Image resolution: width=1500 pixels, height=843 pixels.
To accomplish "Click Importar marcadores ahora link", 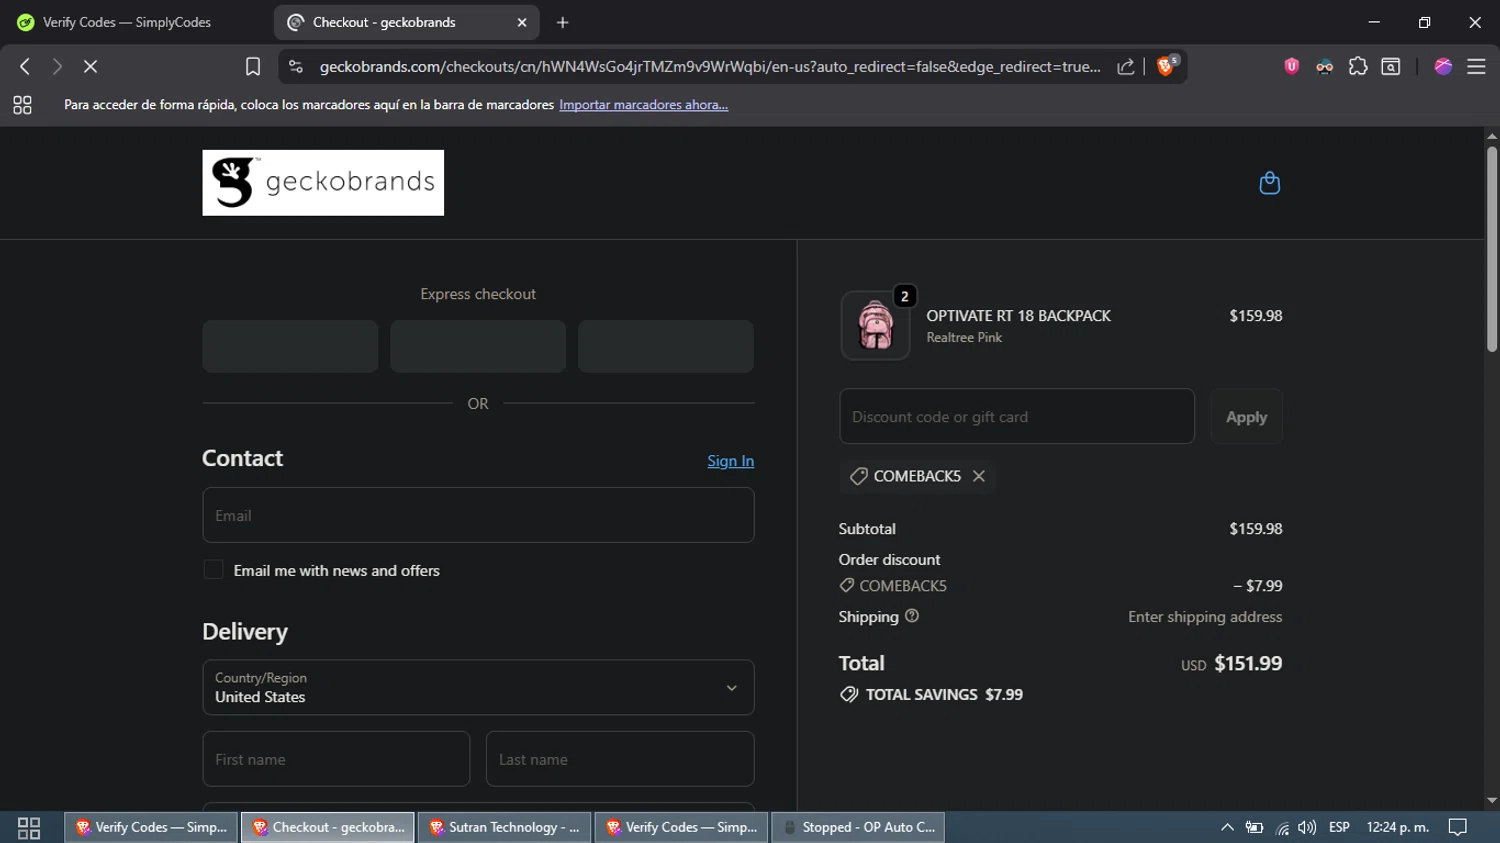I will coord(643,105).
